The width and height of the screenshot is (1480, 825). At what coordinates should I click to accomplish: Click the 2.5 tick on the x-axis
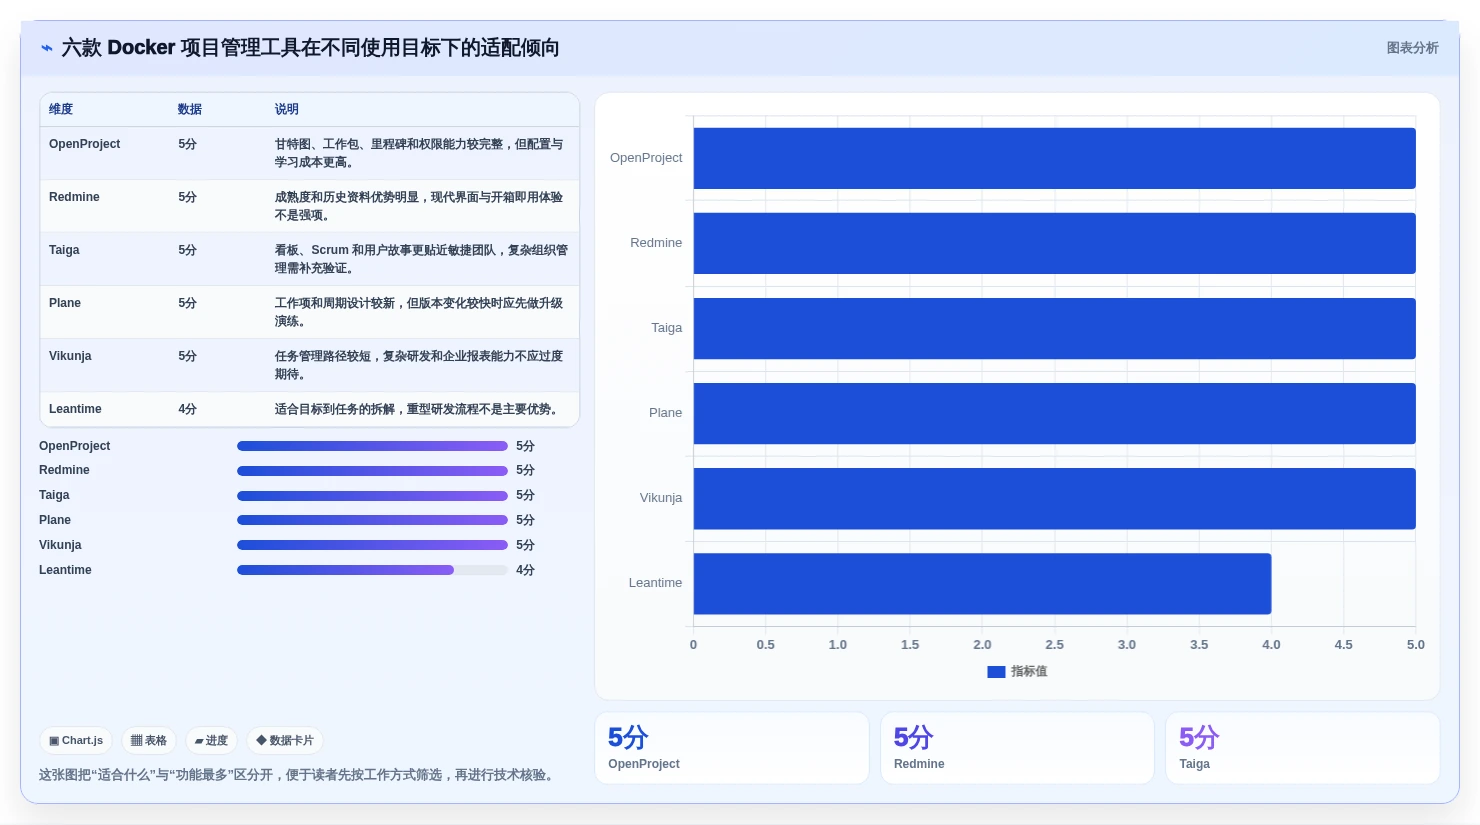[1054, 645]
